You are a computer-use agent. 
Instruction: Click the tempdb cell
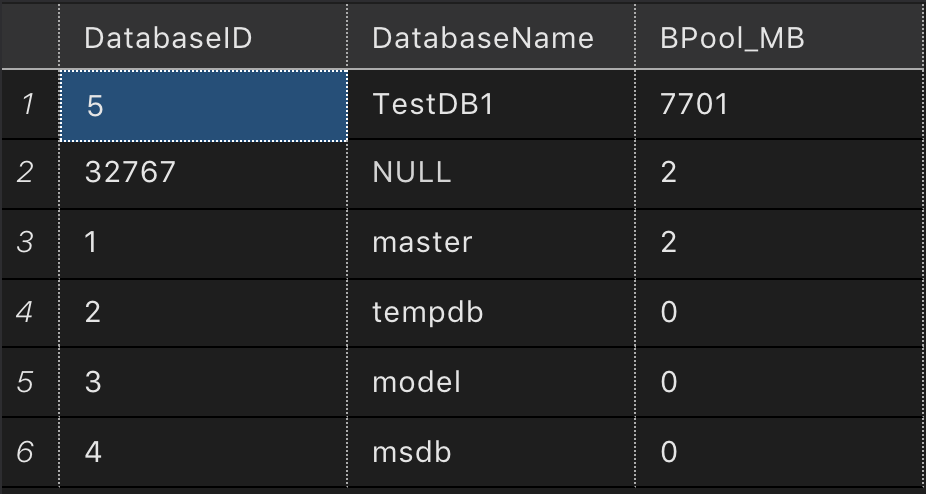click(491, 313)
